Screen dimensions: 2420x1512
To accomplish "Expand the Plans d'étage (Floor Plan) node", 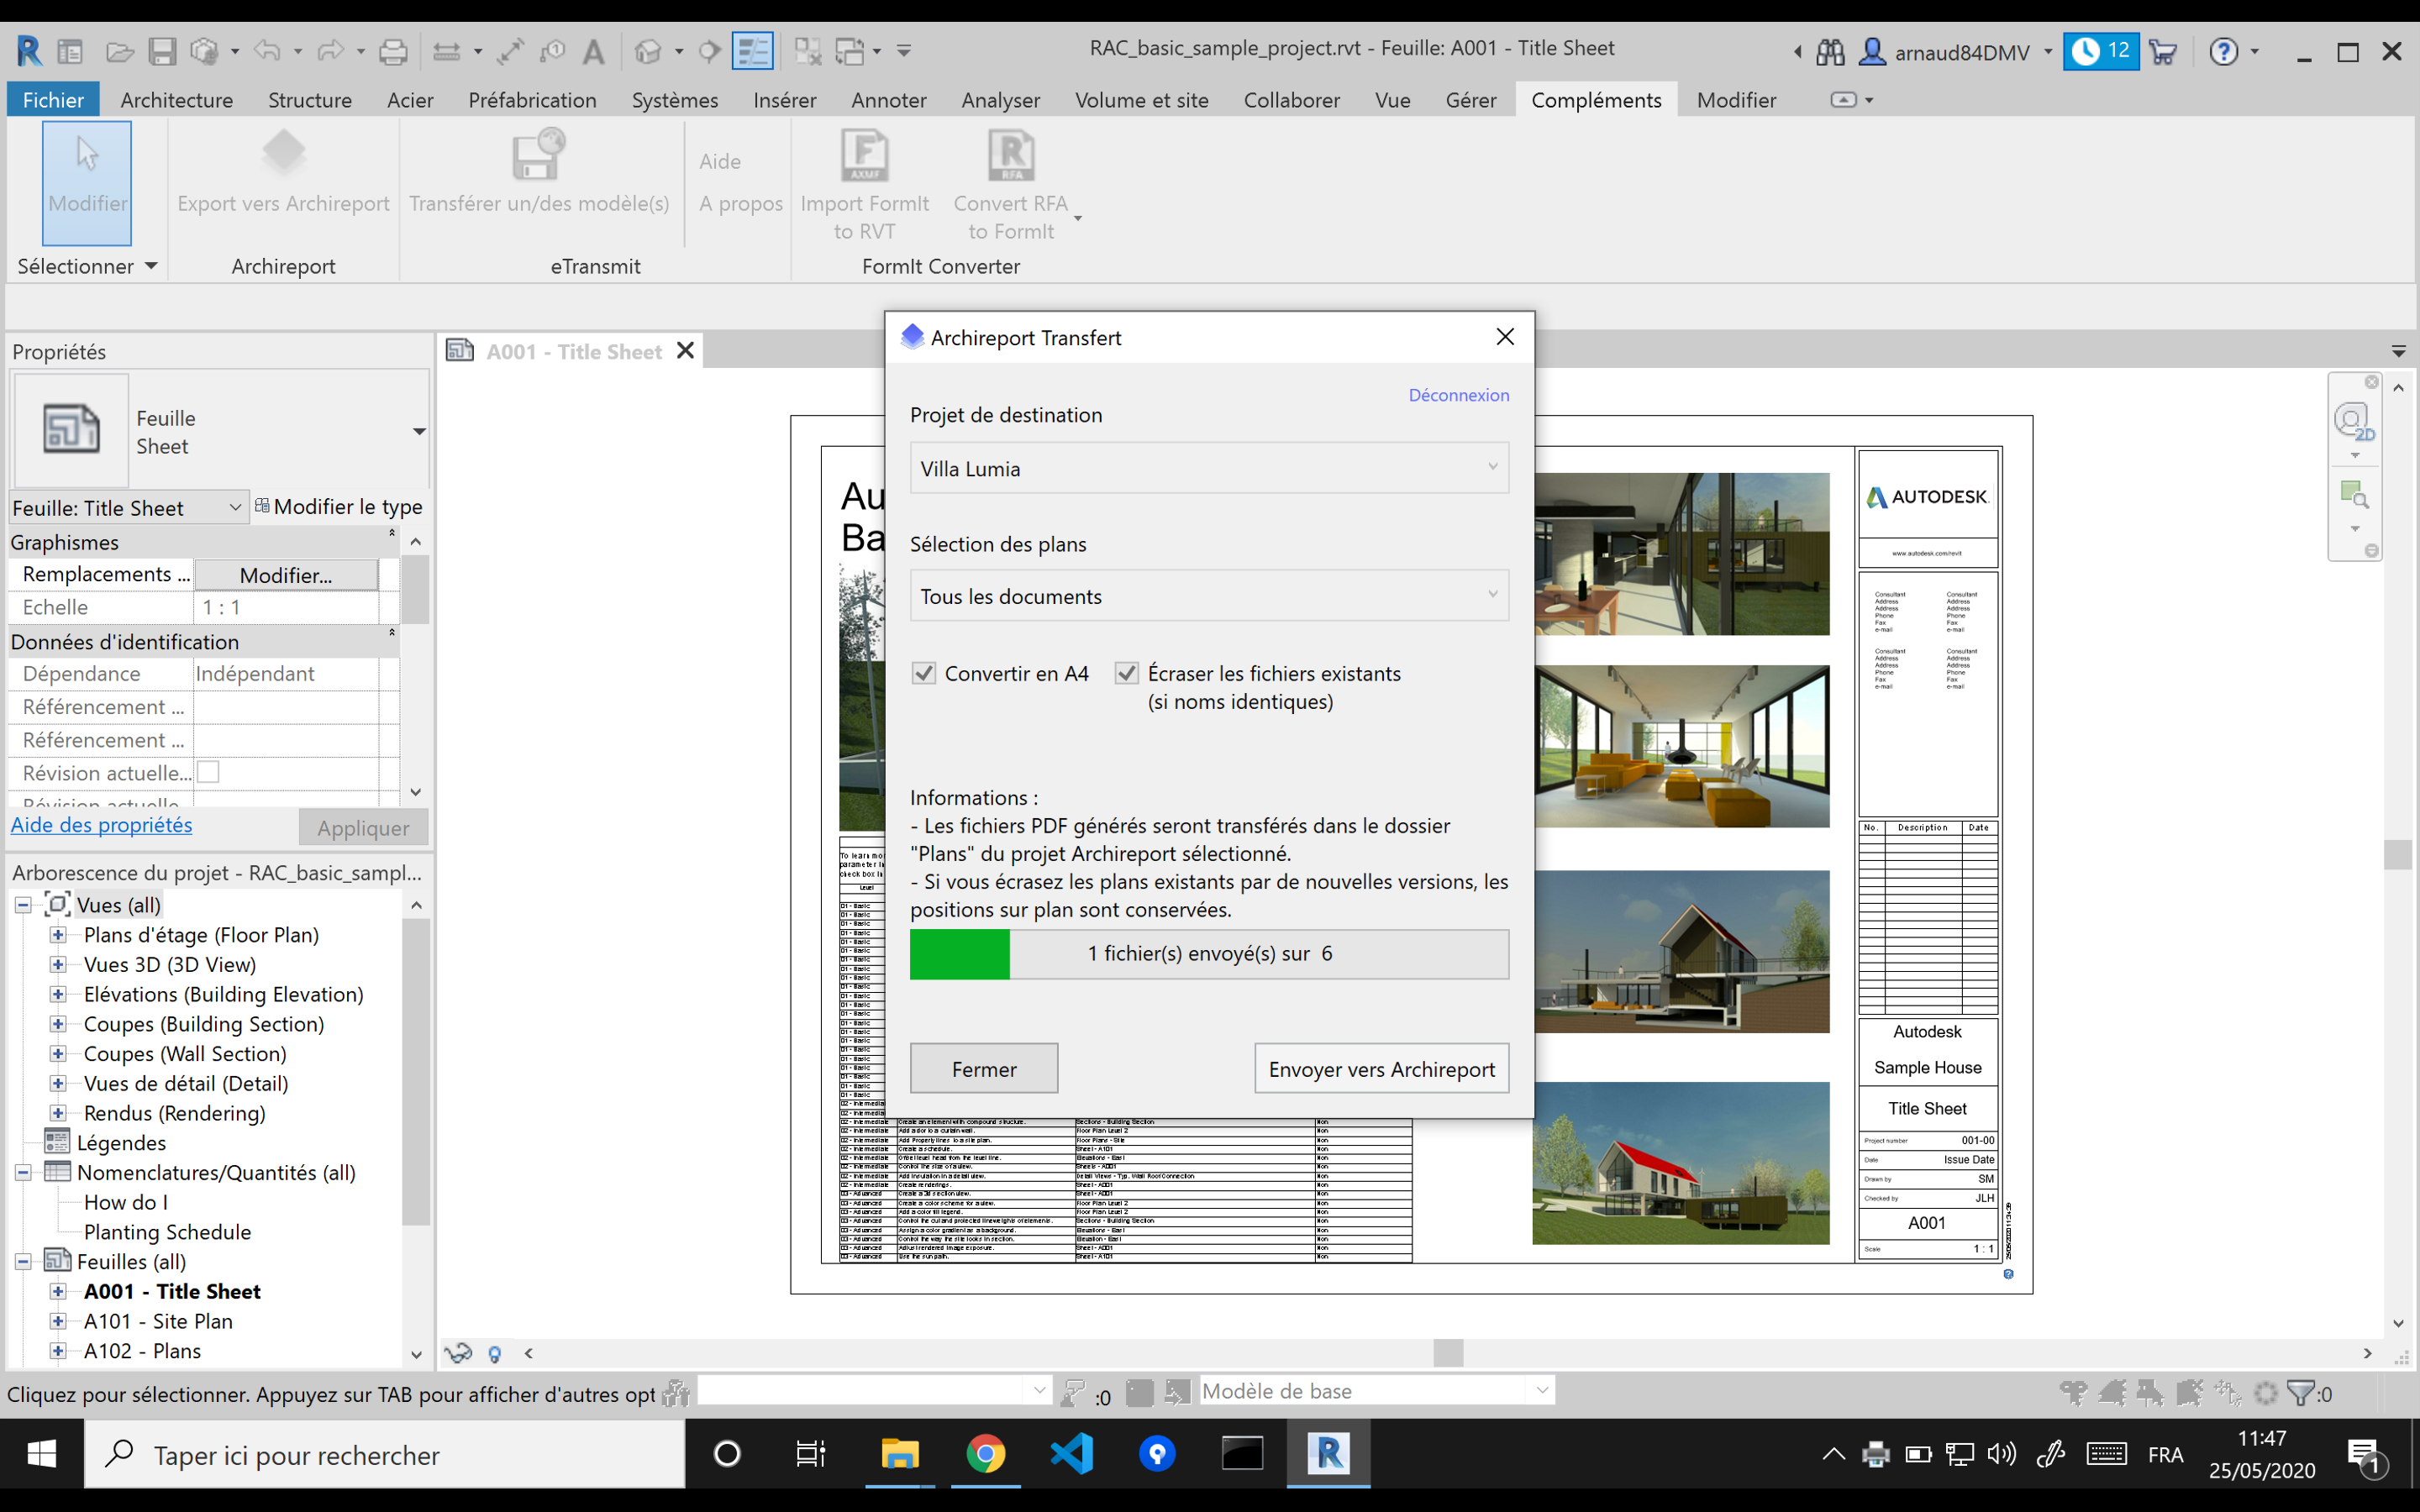I will (x=58, y=935).
